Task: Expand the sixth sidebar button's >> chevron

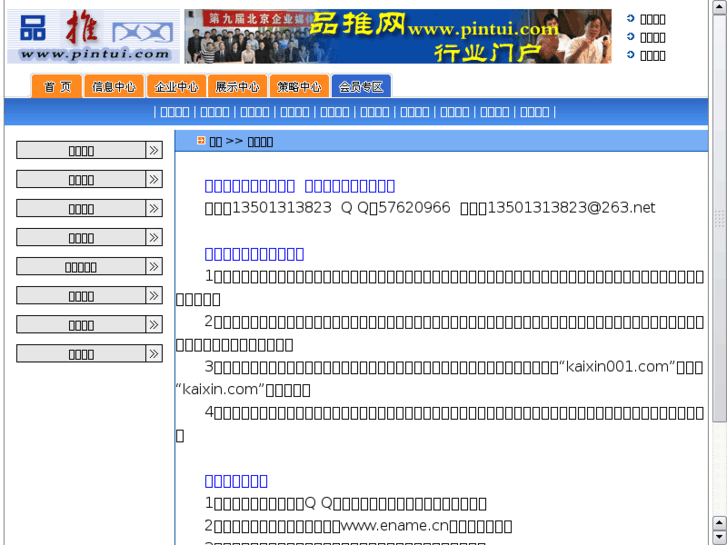Action: point(154,295)
